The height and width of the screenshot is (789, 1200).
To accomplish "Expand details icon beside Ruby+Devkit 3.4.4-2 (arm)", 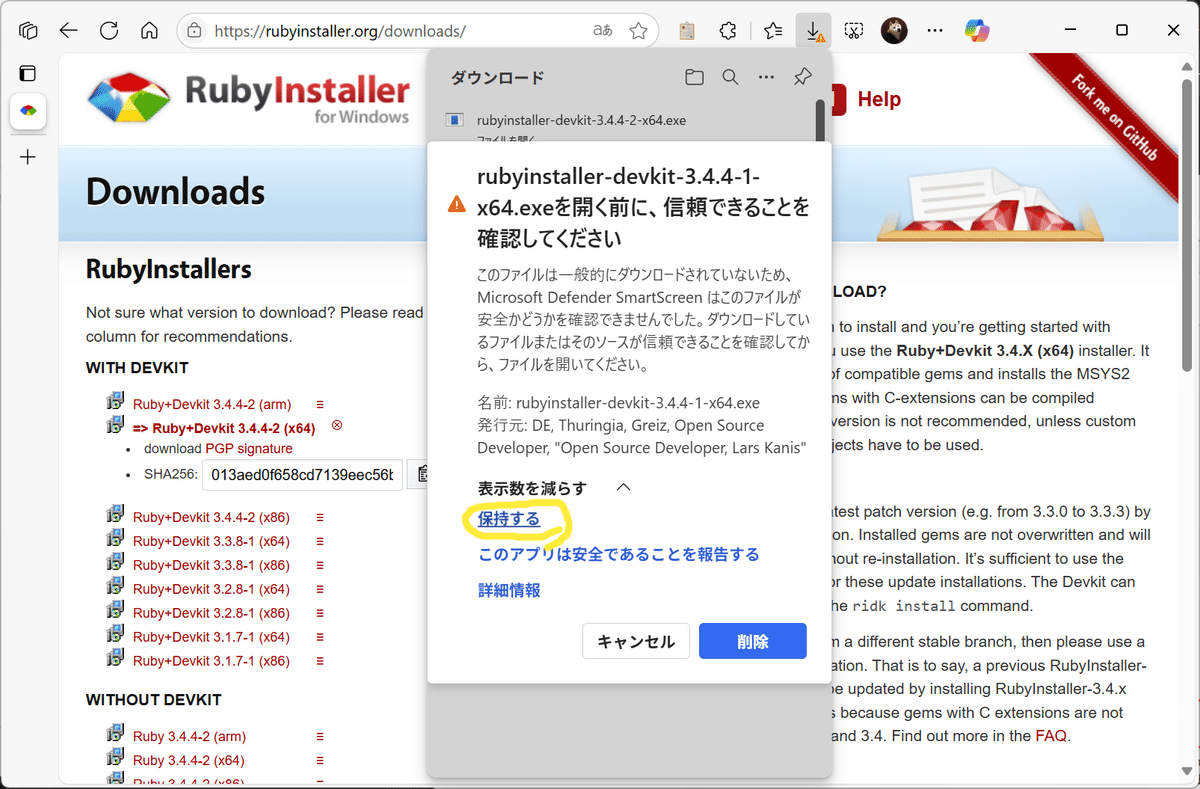I will tap(321, 404).
